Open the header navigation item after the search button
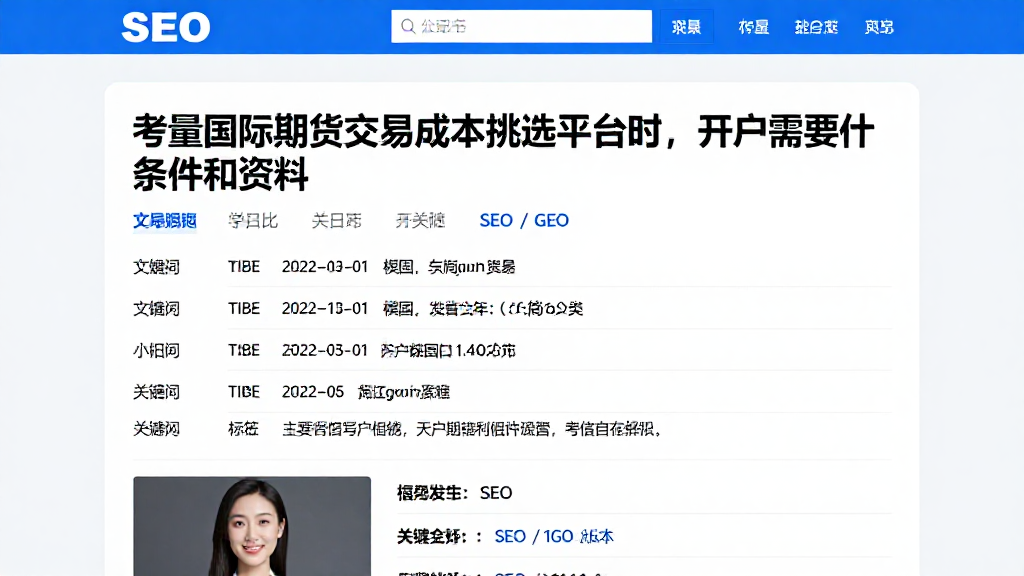This screenshot has width=1024, height=576. pyautogui.click(x=754, y=27)
